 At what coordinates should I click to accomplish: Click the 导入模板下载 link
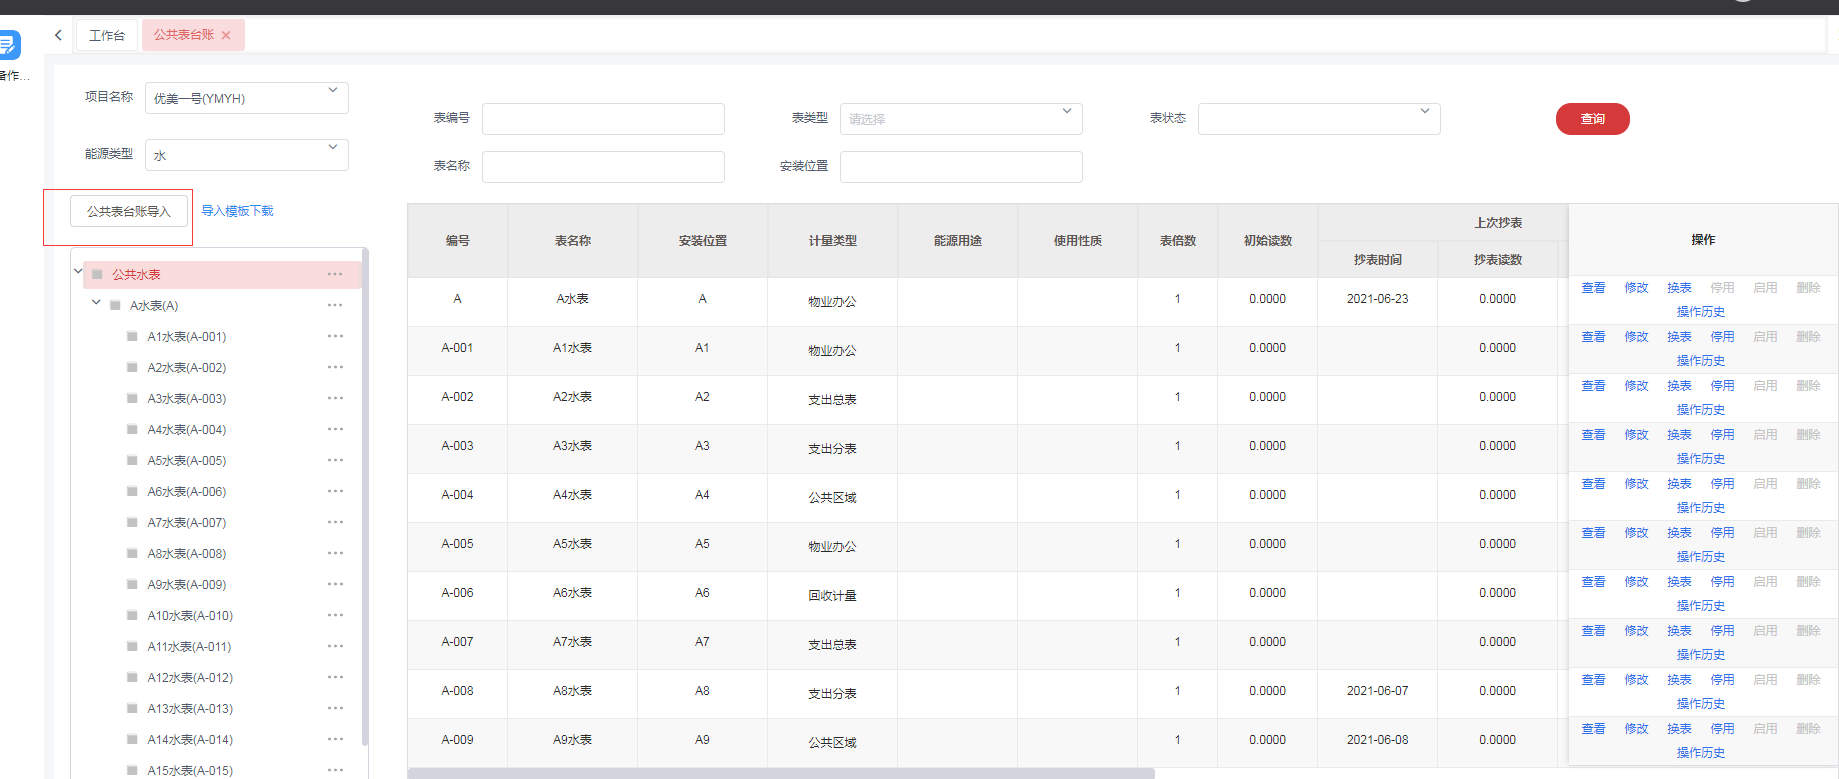tap(237, 211)
